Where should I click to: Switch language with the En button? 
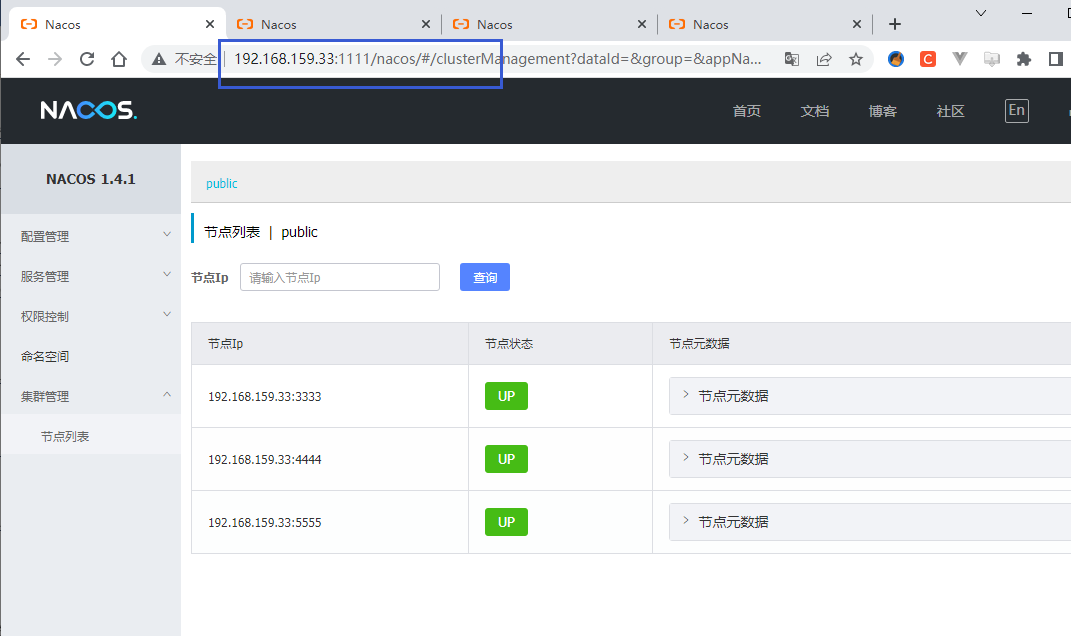(1016, 111)
